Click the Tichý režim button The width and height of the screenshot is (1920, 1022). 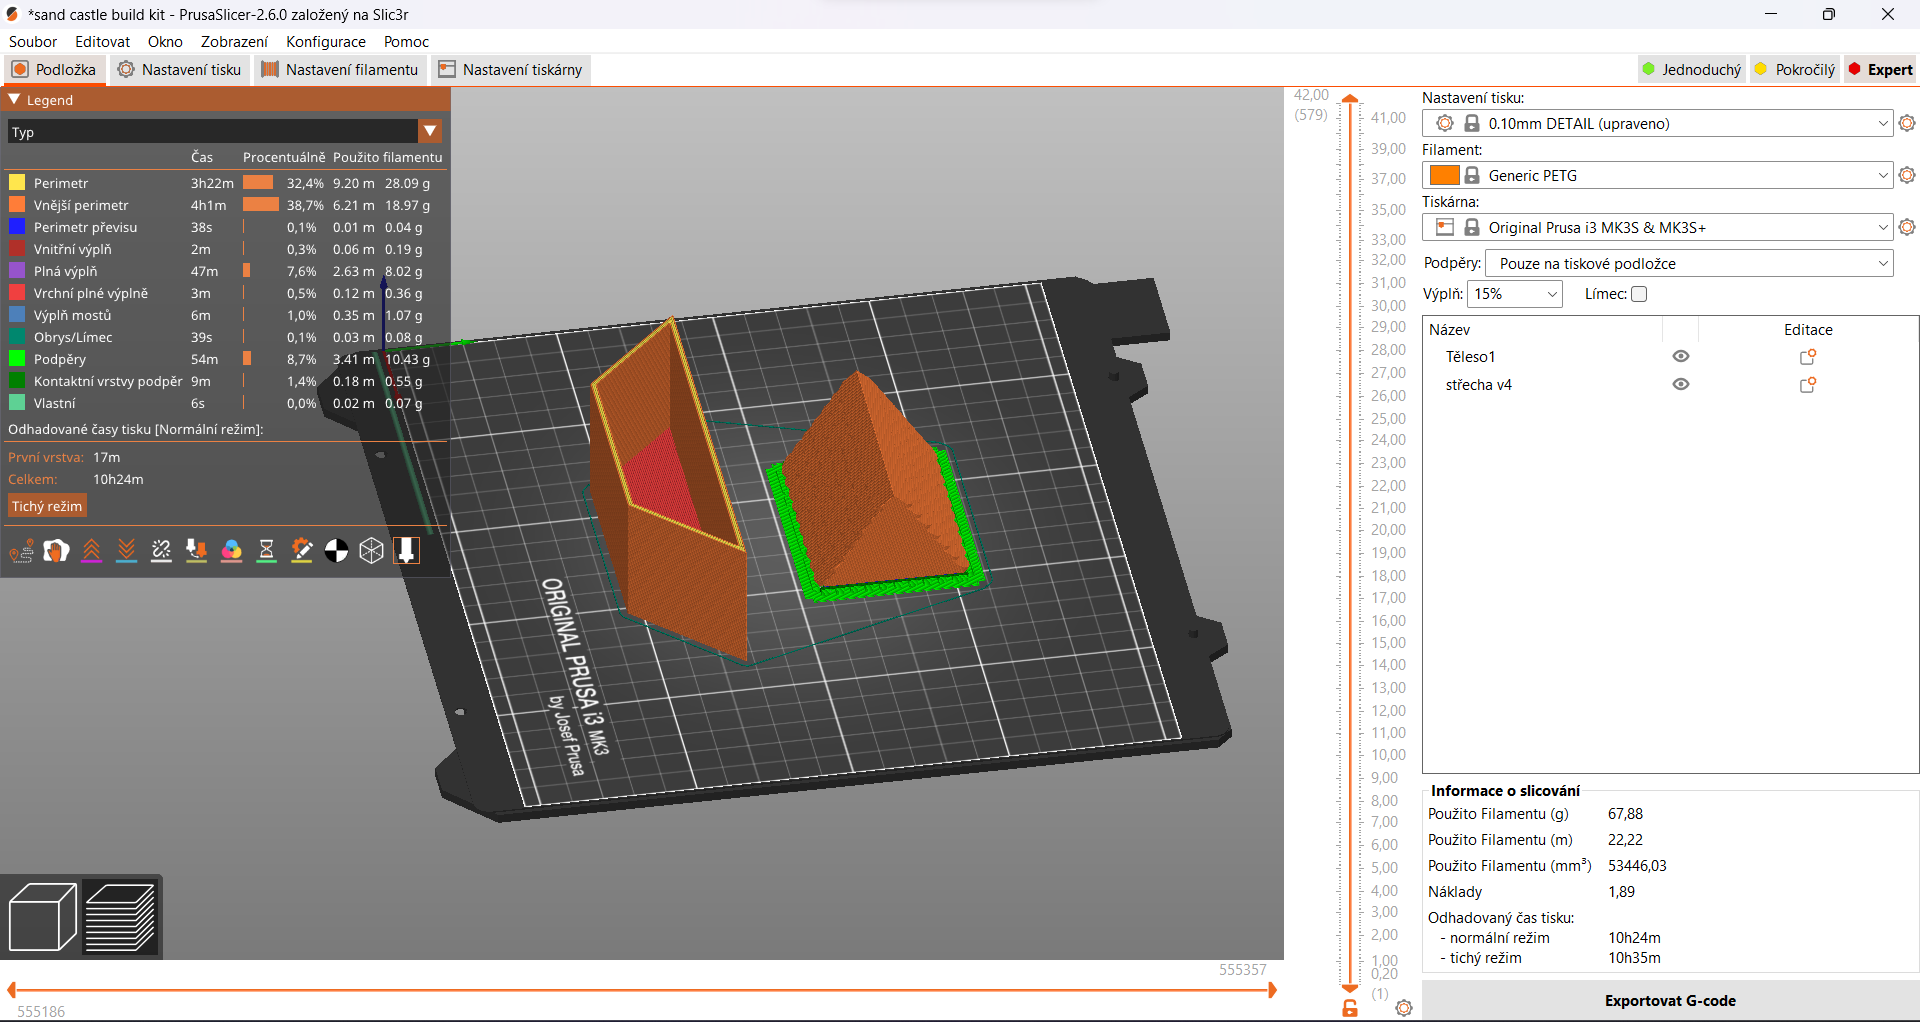[47, 507]
